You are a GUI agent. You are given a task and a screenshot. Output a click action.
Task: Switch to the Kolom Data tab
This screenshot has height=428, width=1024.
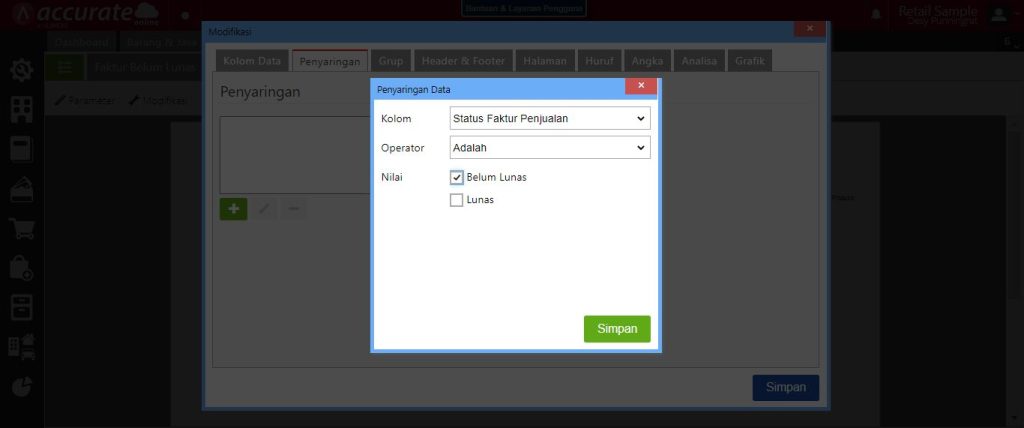(252, 61)
